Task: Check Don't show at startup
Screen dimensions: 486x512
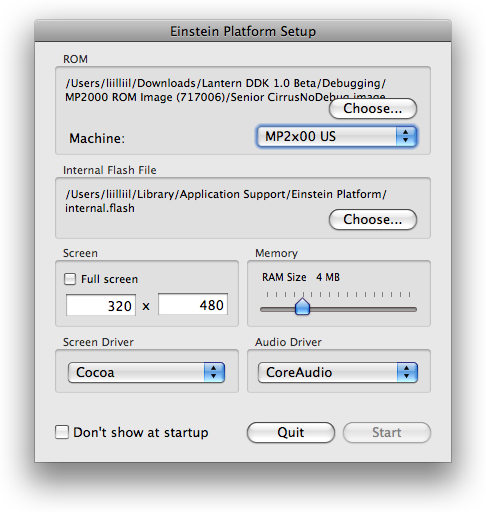Action: 62,432
